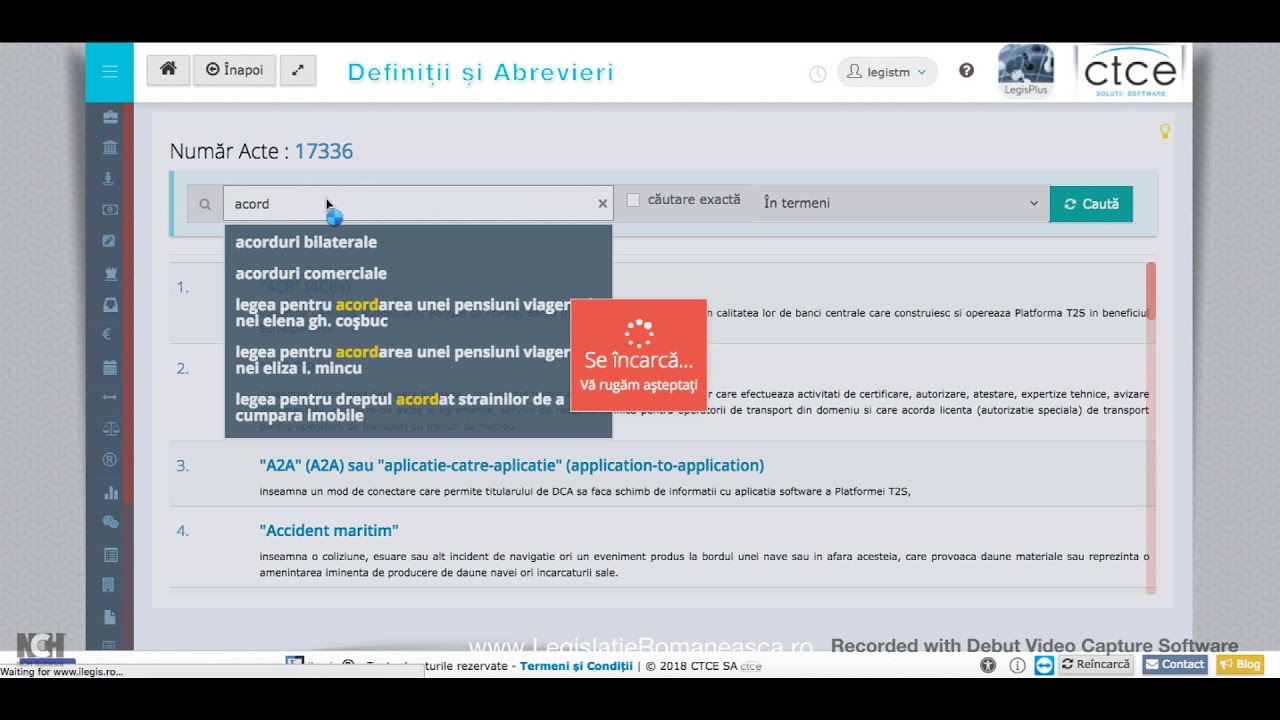Open the 'A2A' application-to-application definition
This screenshot has height=720, width=1280.
click(x=511, y=465)
